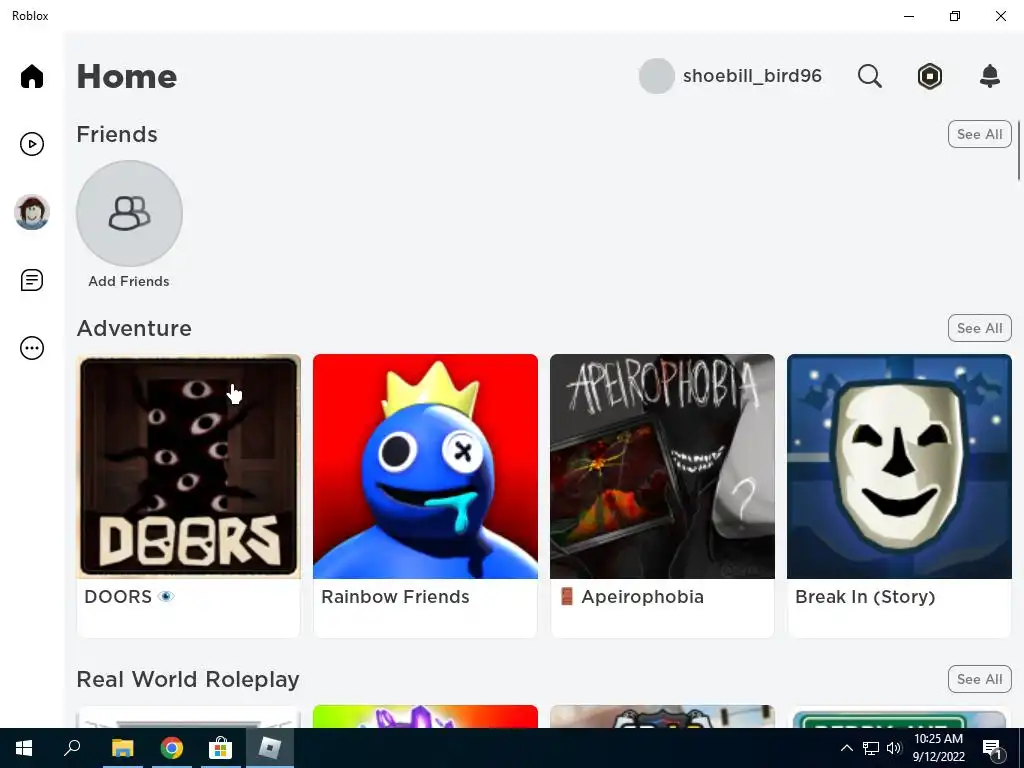This screenshot has height=768, width=1024.
Task: Click the page vertical scrollbar thumb
Action: coord(1019,150)
